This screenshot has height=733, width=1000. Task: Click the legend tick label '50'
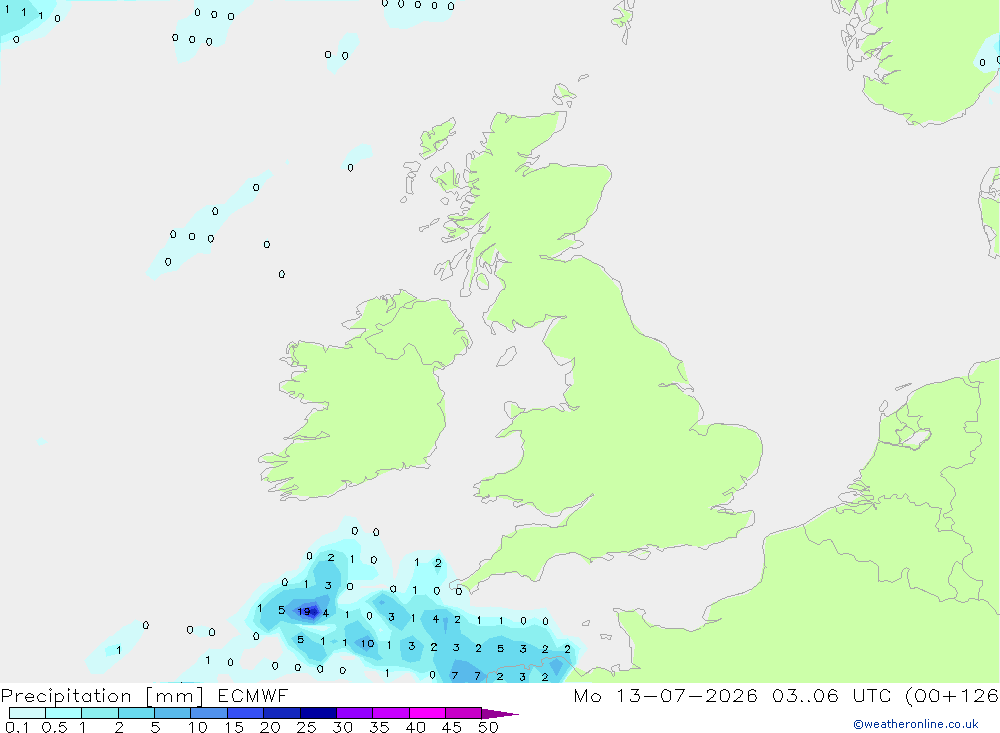488,727
